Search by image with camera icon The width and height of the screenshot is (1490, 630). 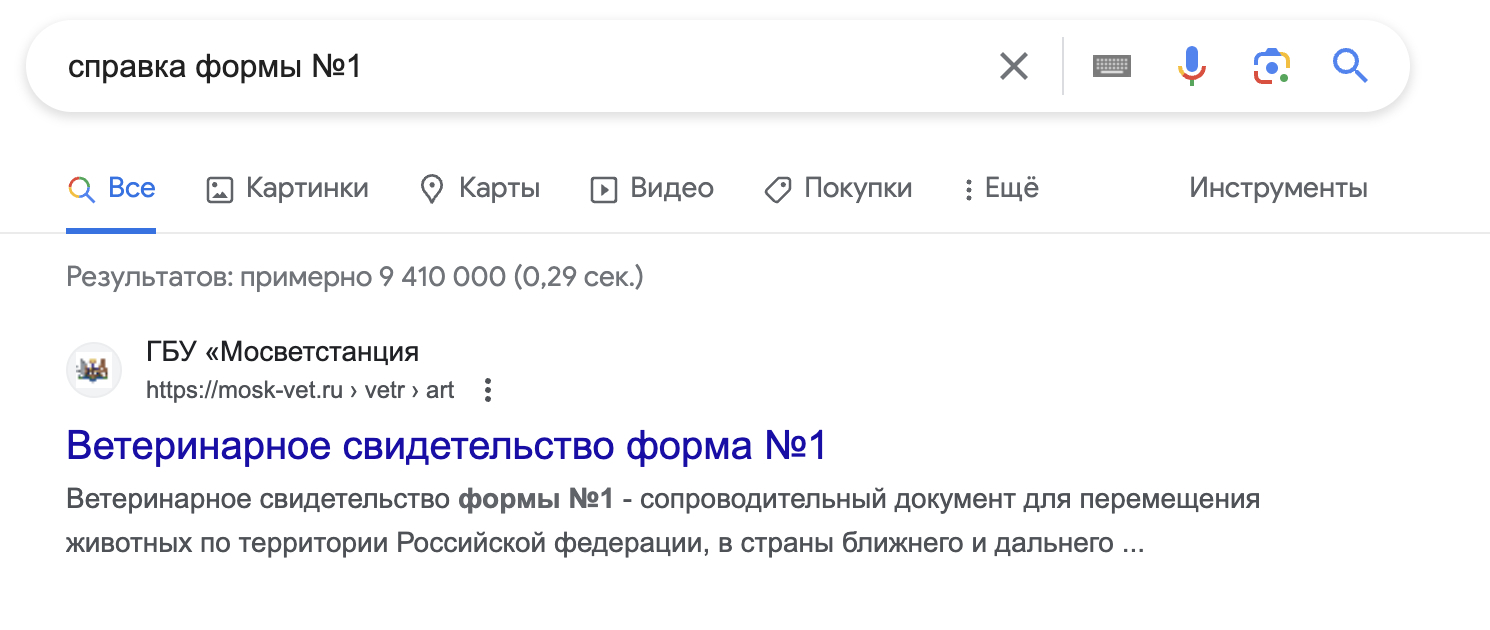click(1271, 67)
